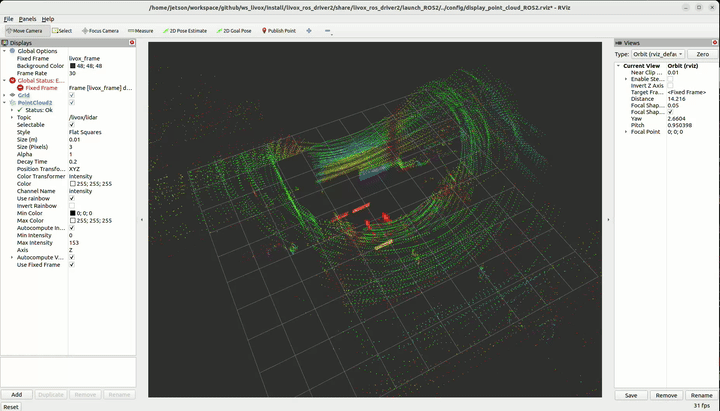720x411 pixels.
Task: Click the Topic value /livox/lidar
Action: click(83, 117)
